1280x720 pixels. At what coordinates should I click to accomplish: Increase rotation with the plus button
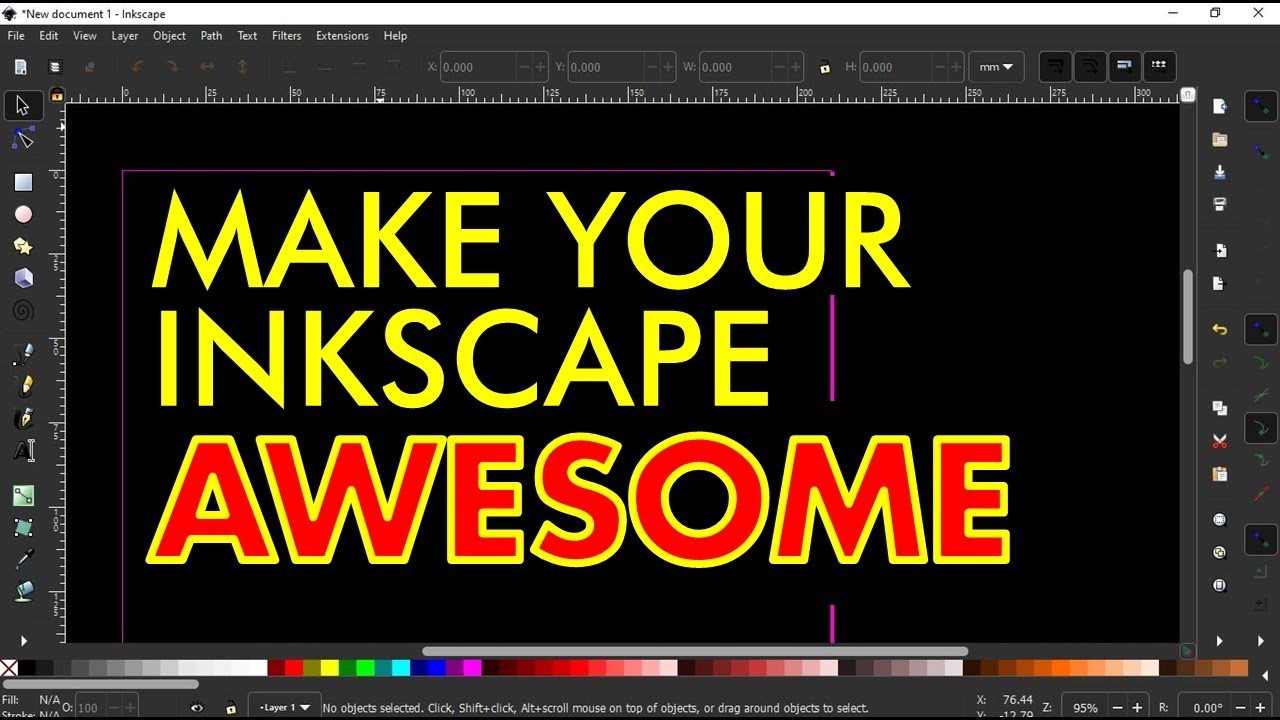[x=1260, y=708]
